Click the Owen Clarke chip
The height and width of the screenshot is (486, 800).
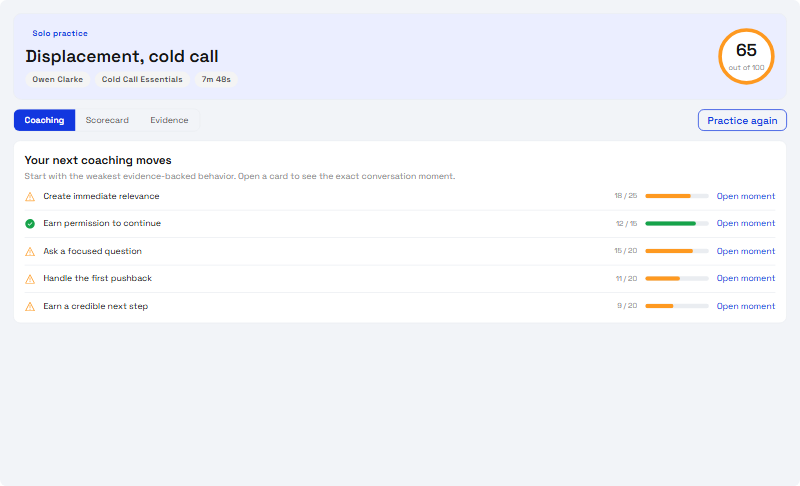(58, 80)
